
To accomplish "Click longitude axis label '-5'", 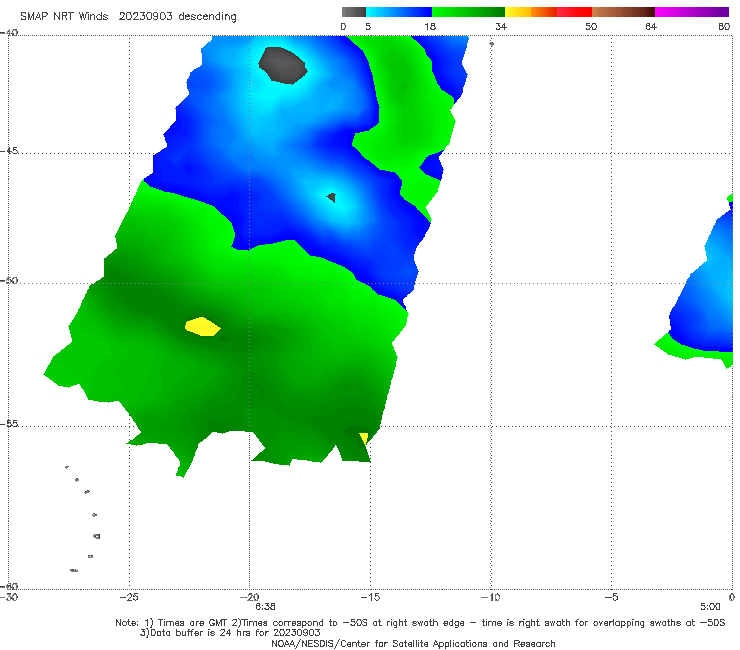I will (611, 597).
